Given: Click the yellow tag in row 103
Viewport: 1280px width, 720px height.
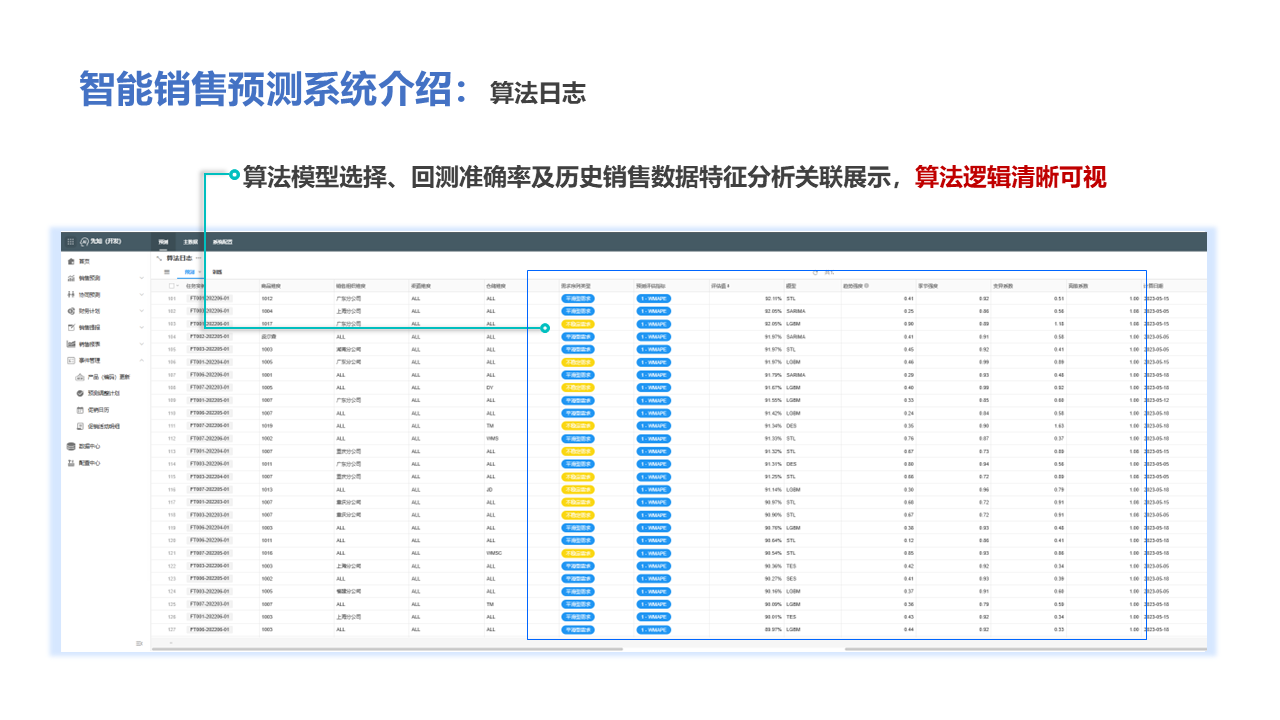Looking at the screenshot, I should click(578, 324).
